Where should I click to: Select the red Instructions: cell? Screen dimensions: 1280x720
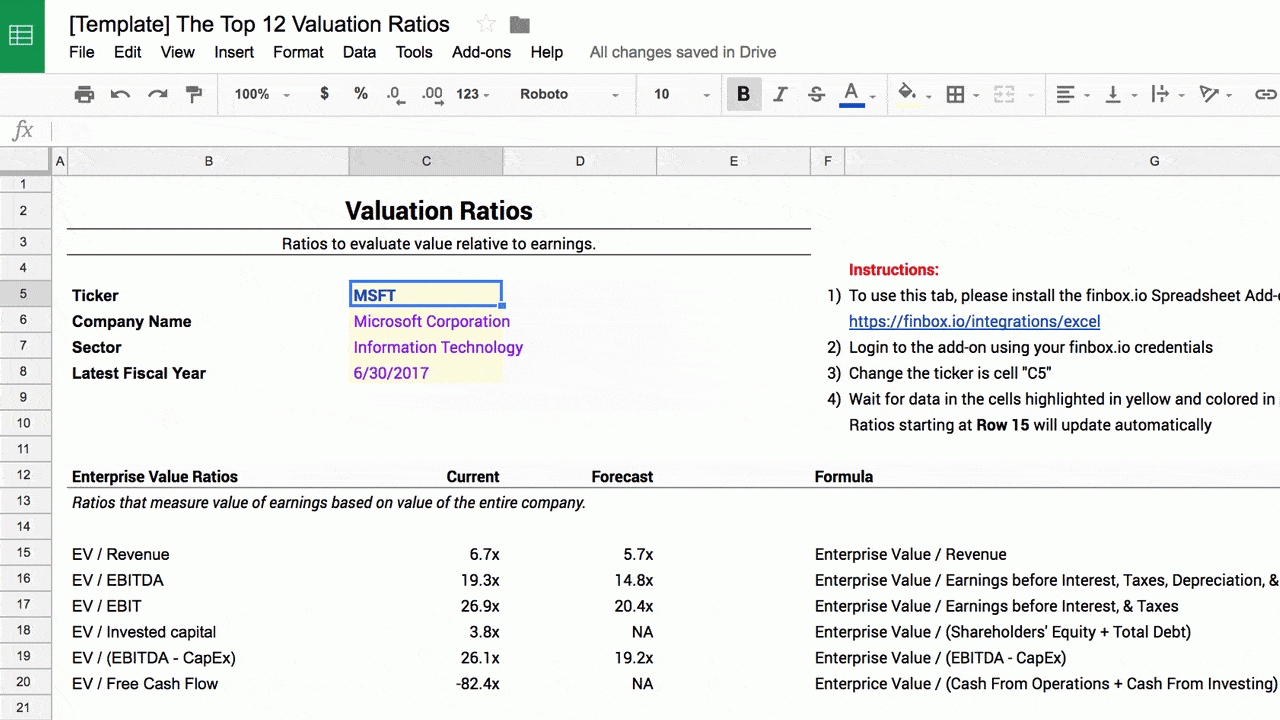tap(894, 269)
